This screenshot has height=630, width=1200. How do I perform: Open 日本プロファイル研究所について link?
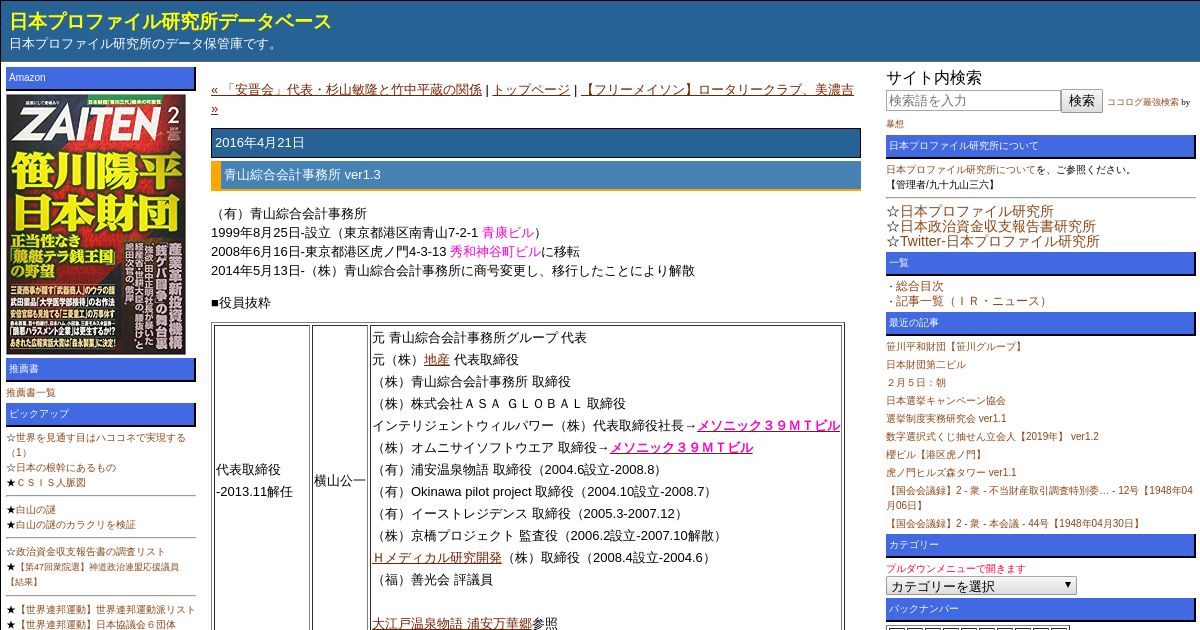click(961, 170)
